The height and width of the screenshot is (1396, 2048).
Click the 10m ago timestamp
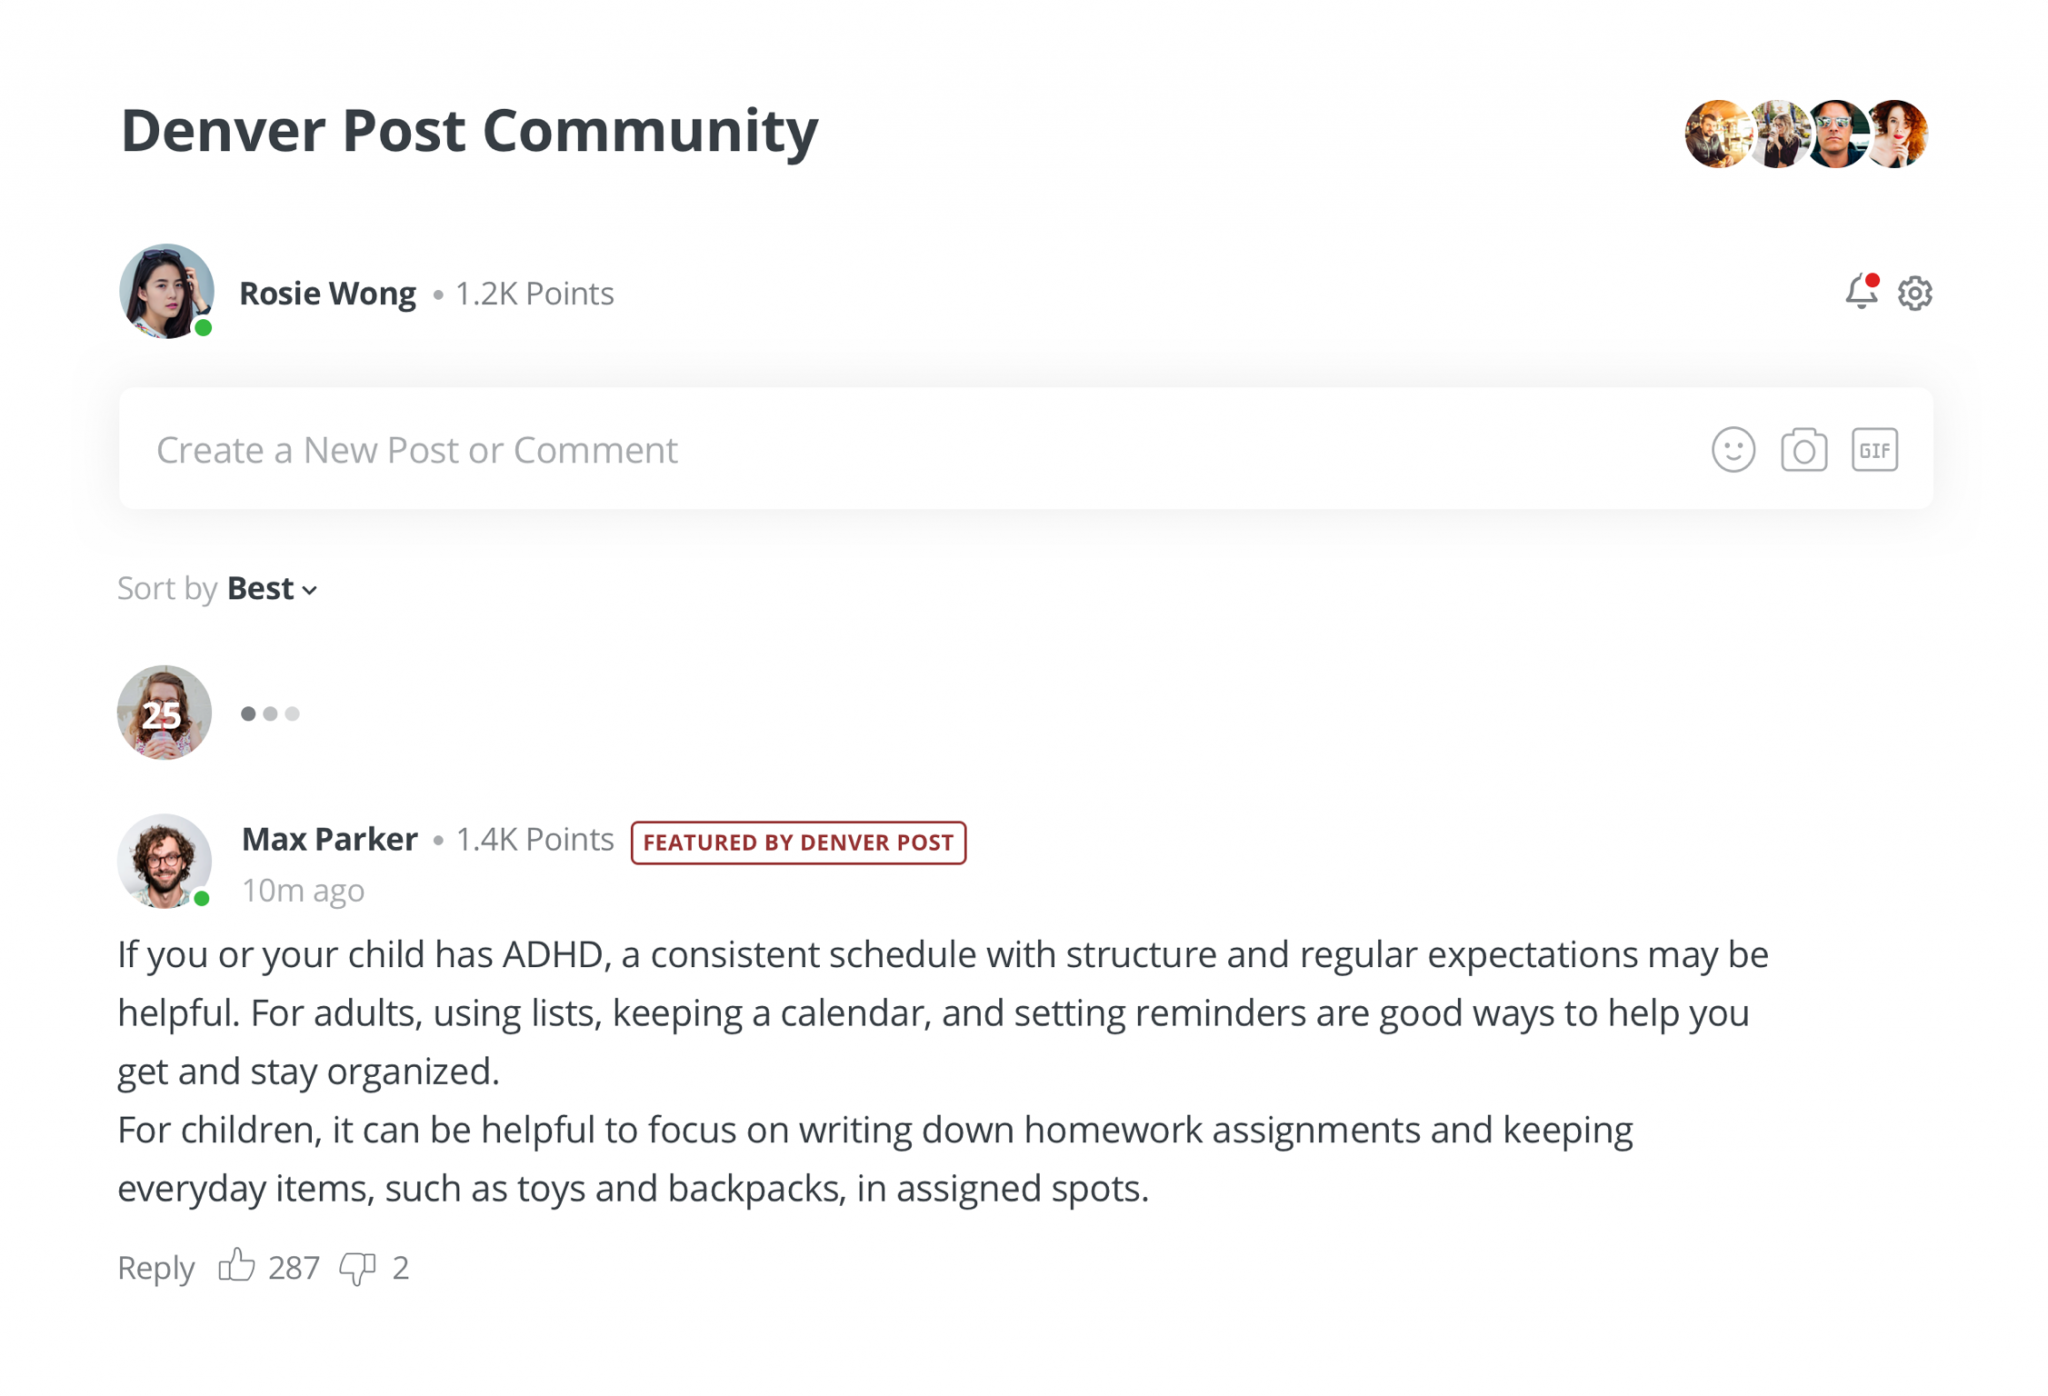point(303,890)
